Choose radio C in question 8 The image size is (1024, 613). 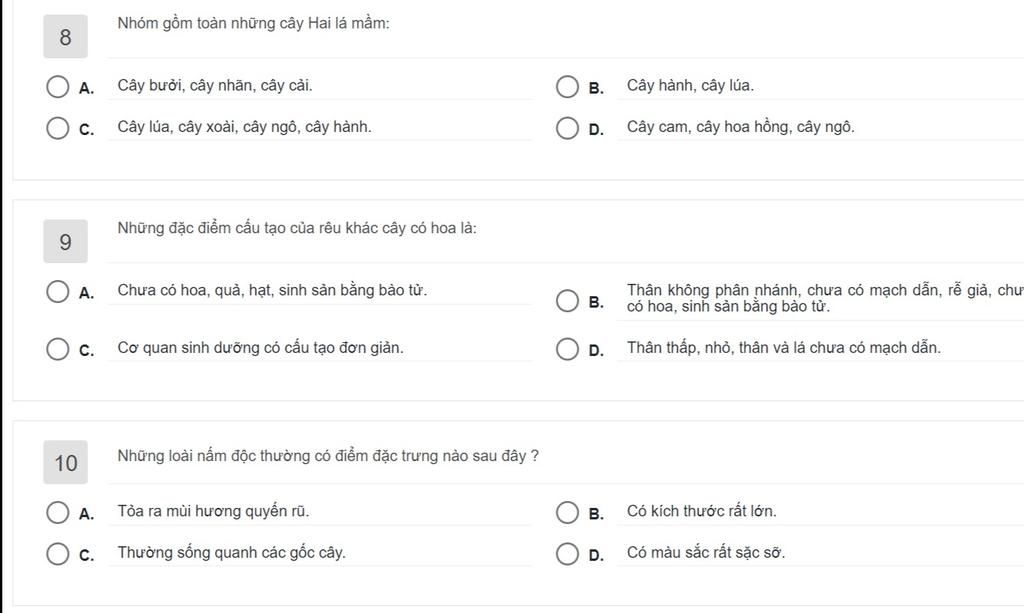point(58,128)
